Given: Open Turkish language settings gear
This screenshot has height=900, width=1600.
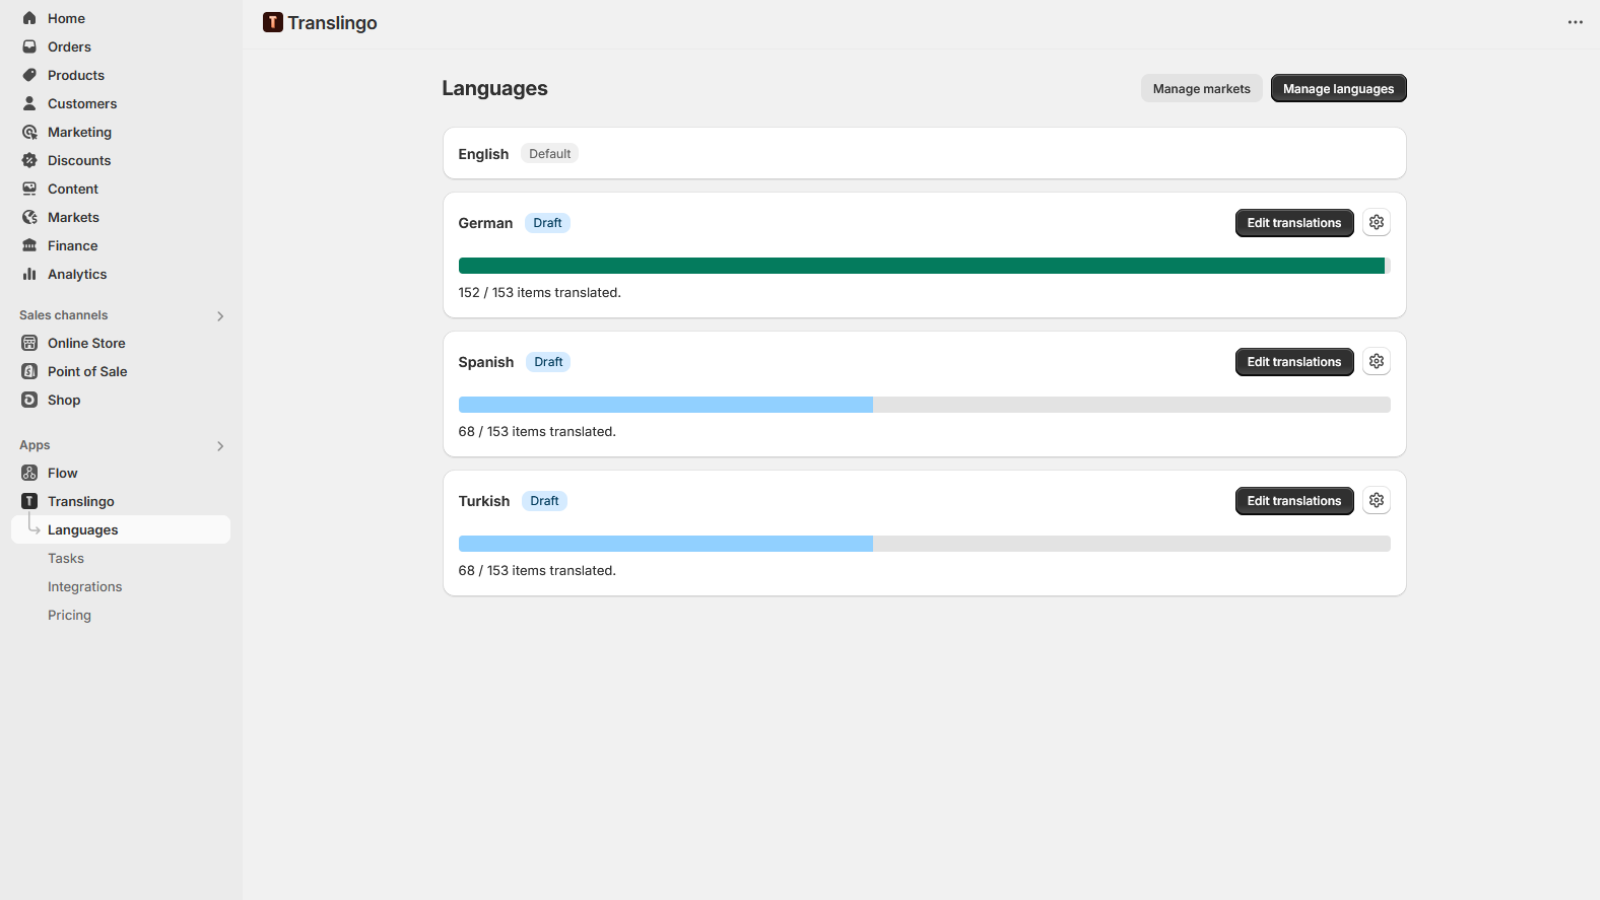Looking at the screenshot, I should point(1377,500).
